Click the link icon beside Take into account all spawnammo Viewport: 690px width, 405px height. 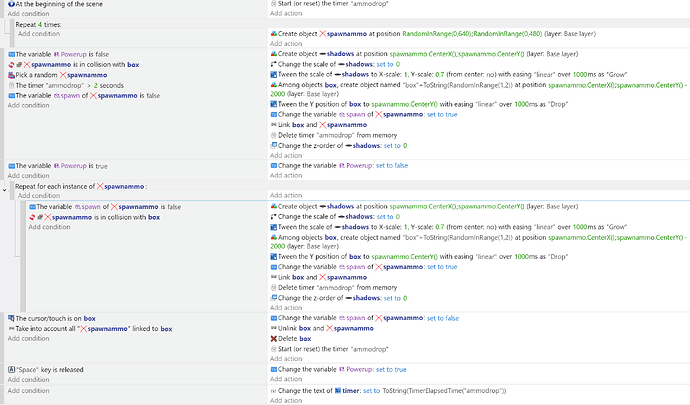(11, 329)
